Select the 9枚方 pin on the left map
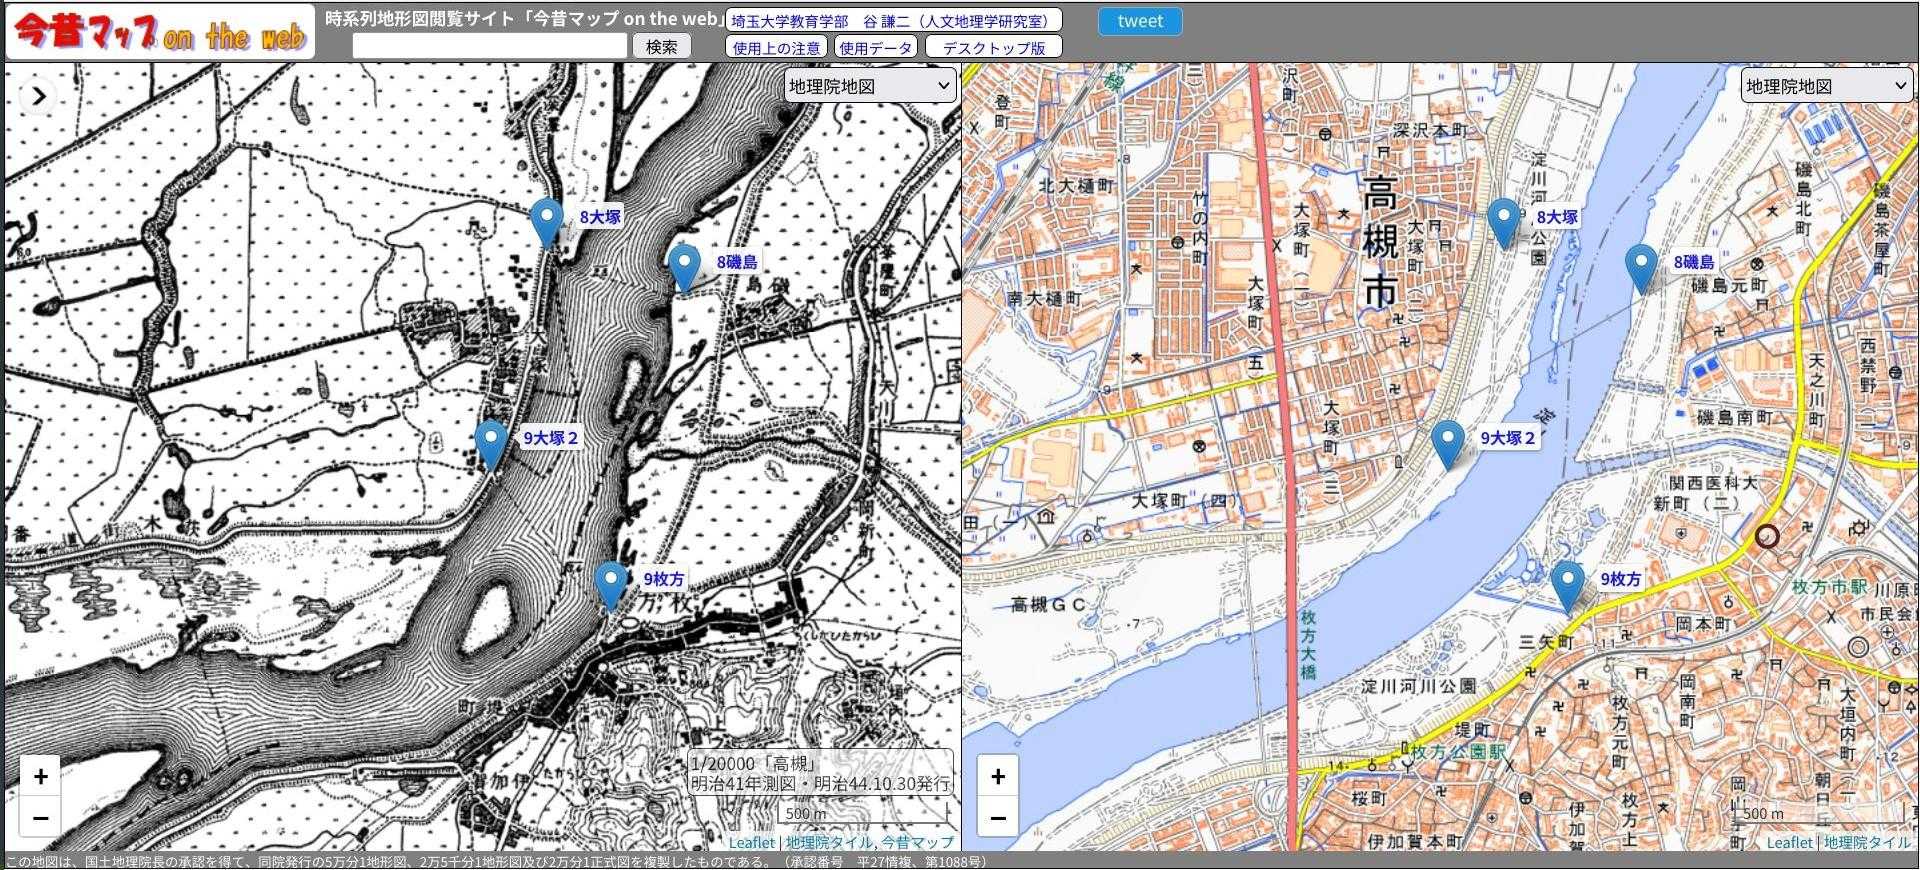 610,584
